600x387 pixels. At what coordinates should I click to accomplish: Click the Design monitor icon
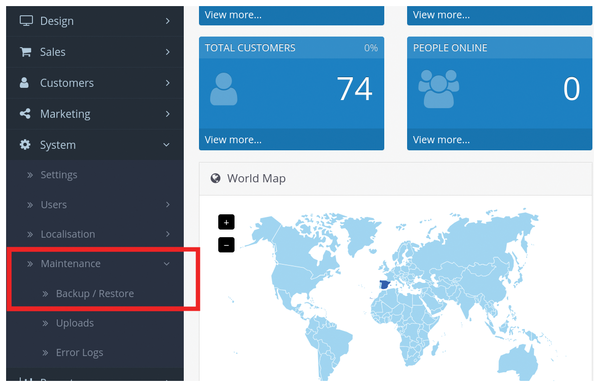(x=26, y=21)
